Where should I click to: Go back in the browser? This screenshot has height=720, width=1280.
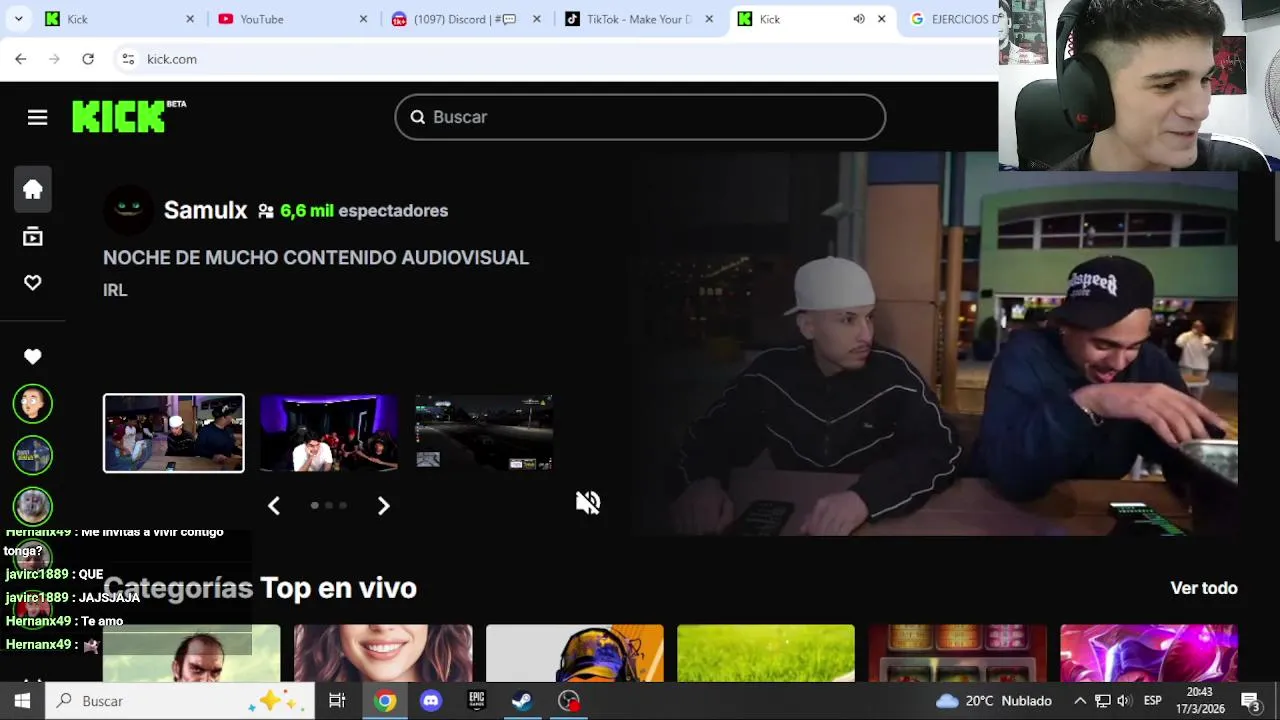click(21, 59)
